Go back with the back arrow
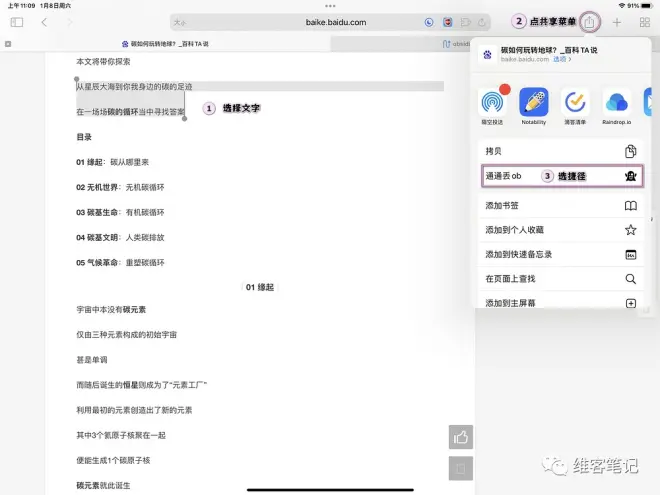The height and width of the screenshot is (495, 660). coord(44,22)
